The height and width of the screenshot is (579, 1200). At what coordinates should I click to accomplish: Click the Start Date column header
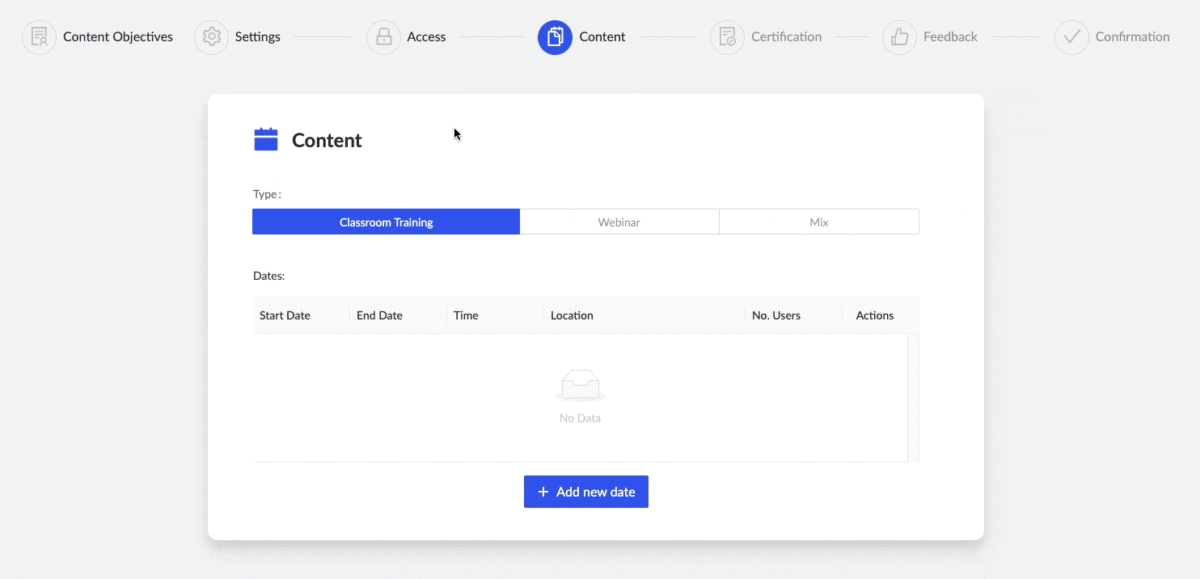[284, 315]
